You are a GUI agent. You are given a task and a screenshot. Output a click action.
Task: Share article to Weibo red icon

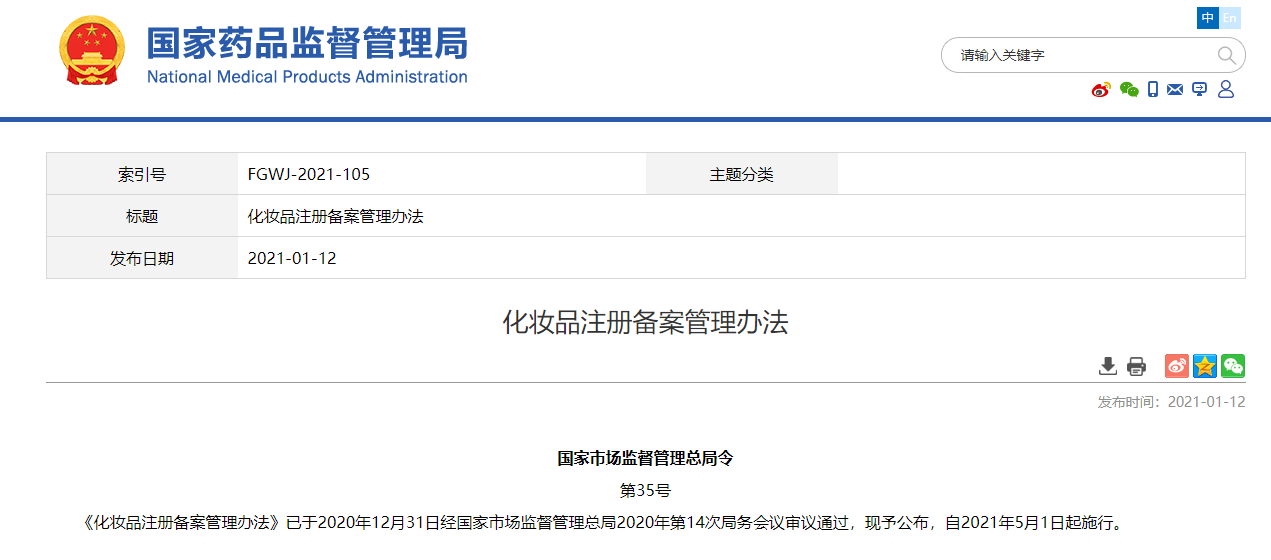pos(1177,366)
